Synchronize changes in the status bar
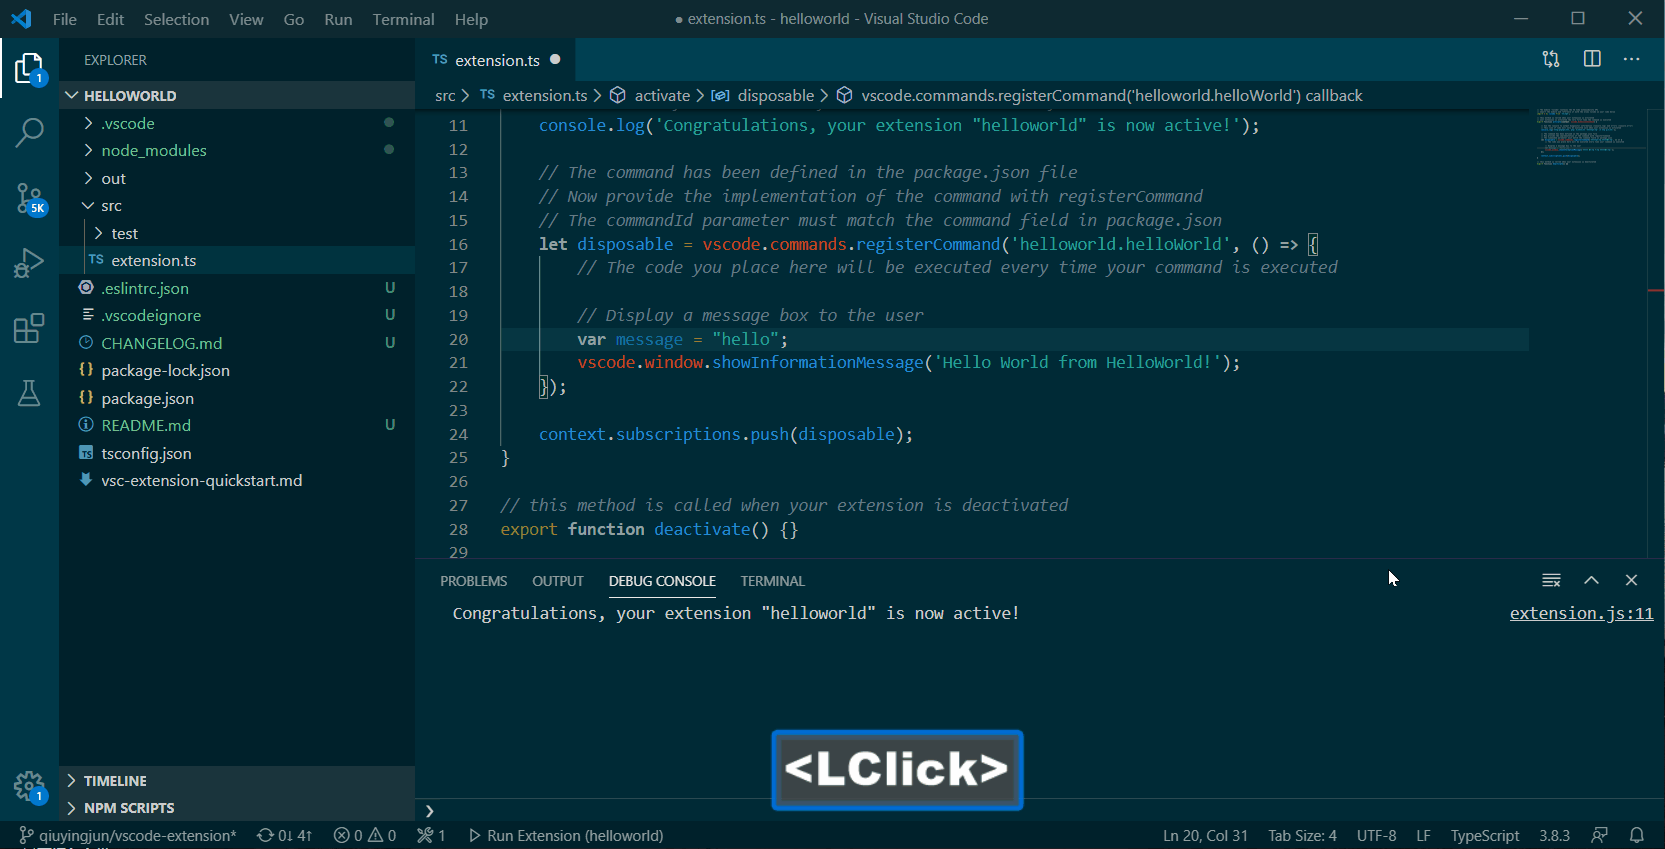This screenshot has width=1665, height=849. [x=285, y=835]
